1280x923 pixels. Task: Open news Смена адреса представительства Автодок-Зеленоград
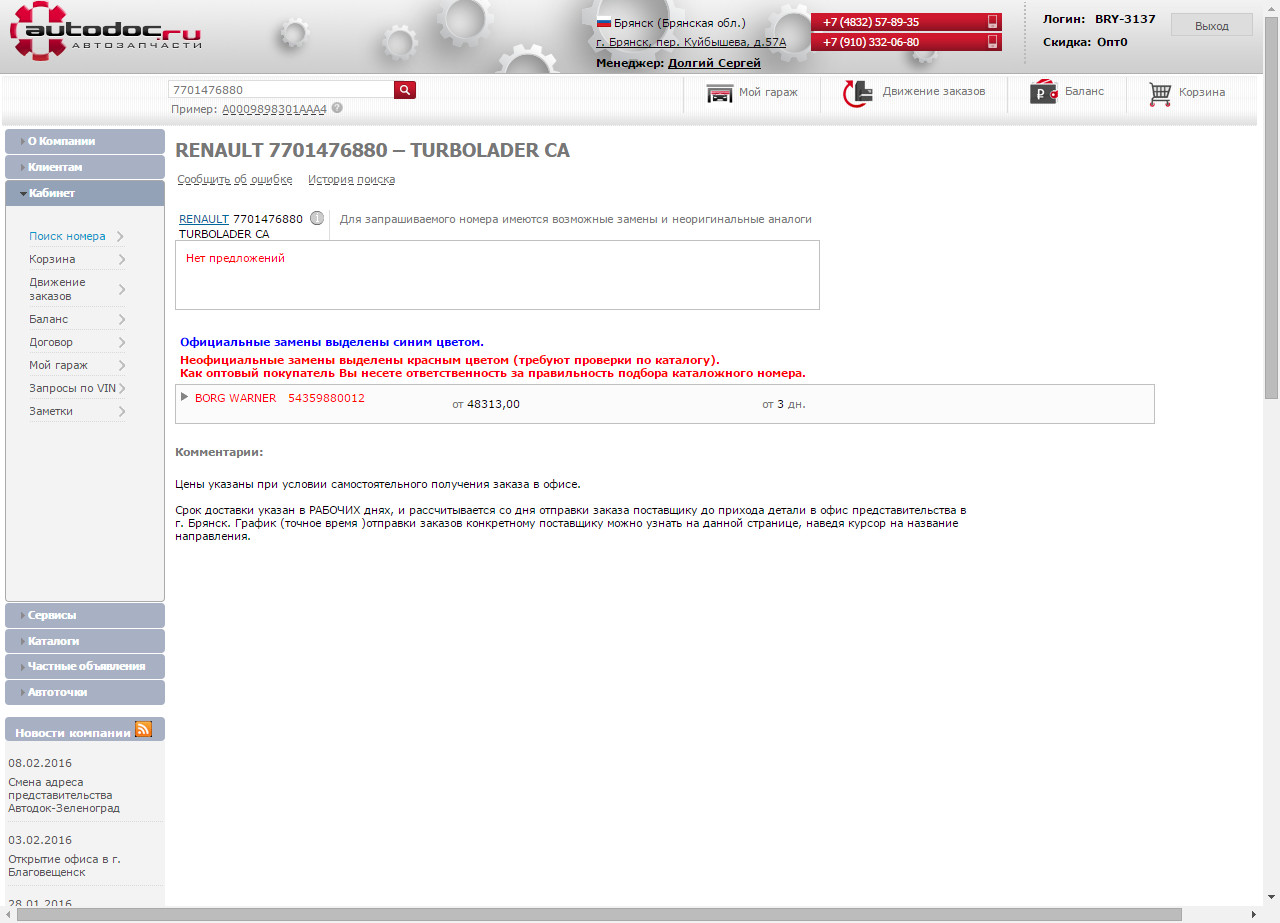(64, 795)
